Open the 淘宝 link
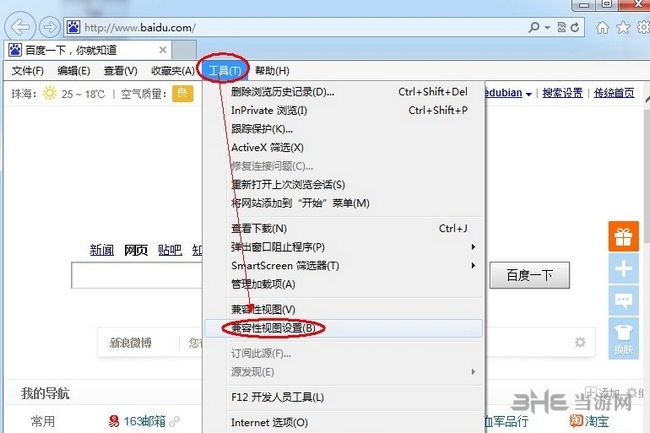This screenshot has width=650, height=433. coord(597,422)
